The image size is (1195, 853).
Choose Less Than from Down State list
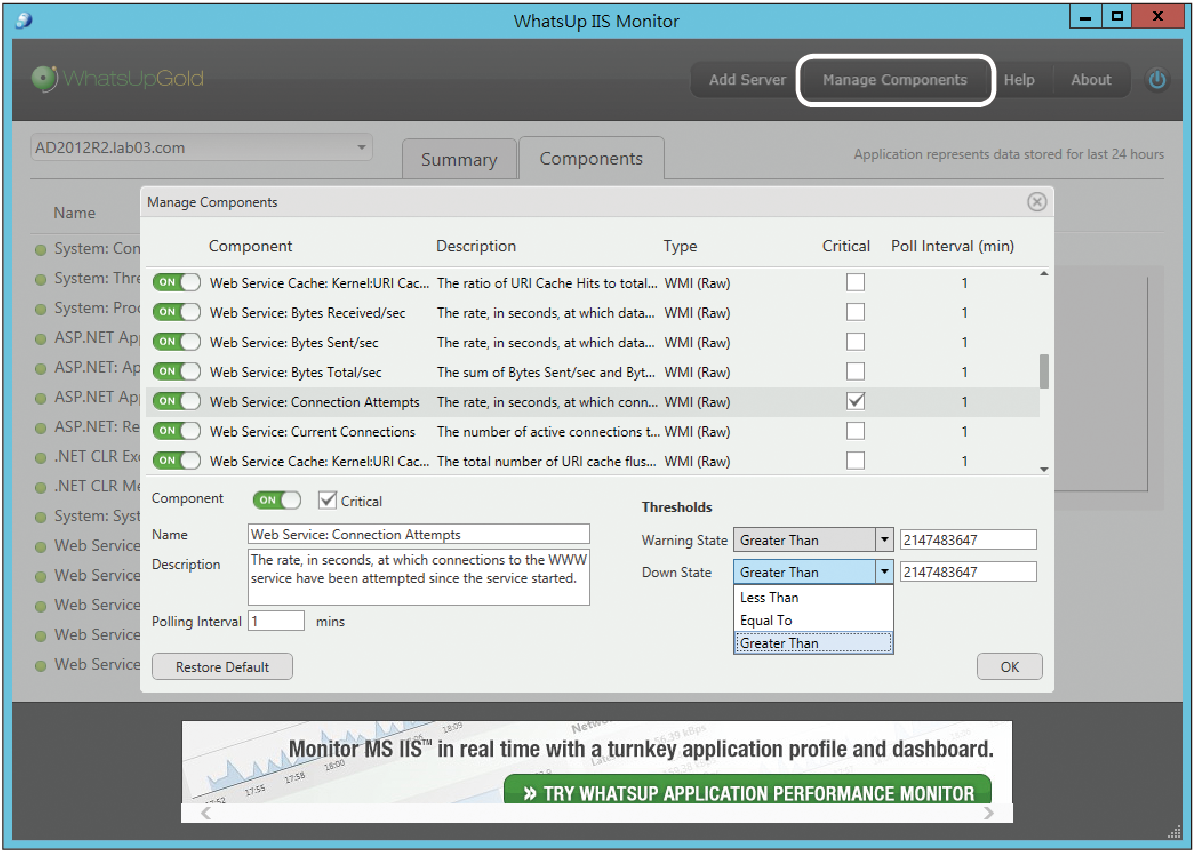[812, 597]
